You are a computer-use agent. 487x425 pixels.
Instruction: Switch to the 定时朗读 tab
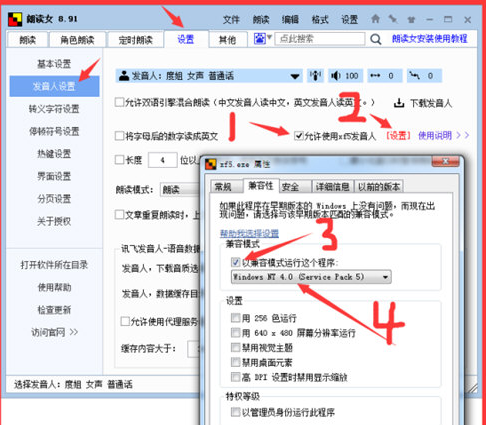point(135,40)
